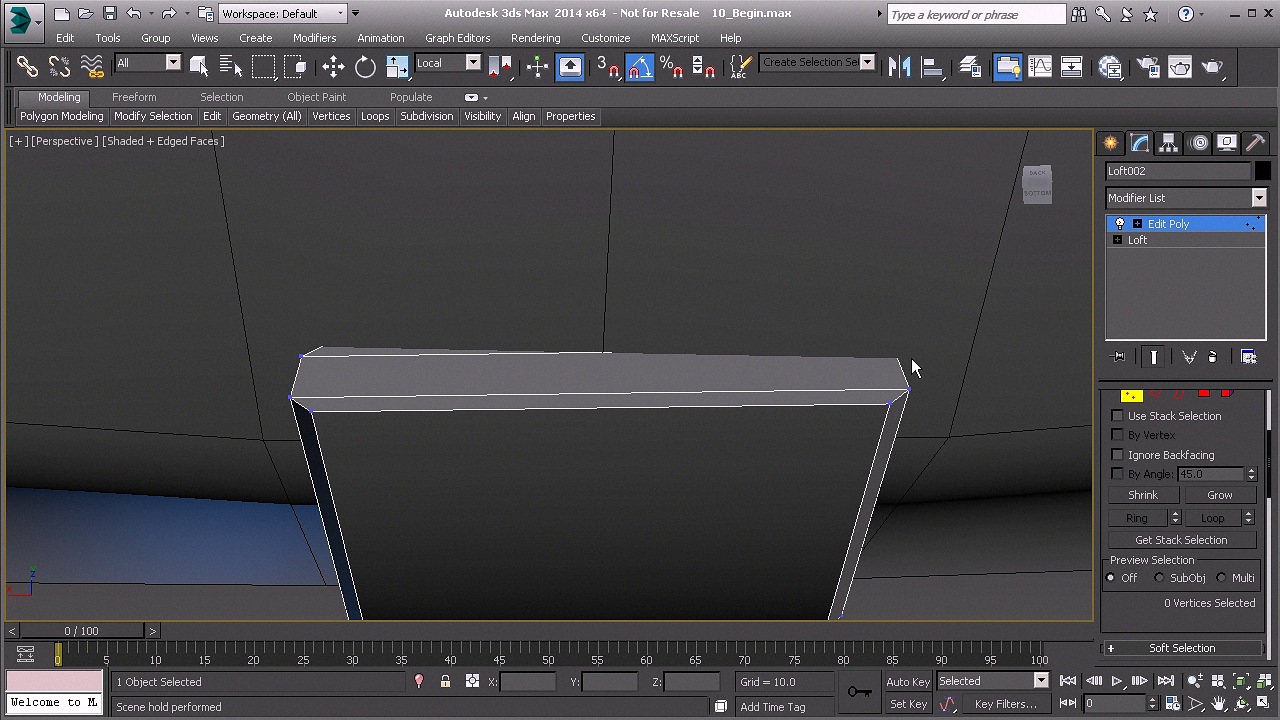1280x720 pixels.
Task: Open the Schematic View
Action: point(1071,67)
